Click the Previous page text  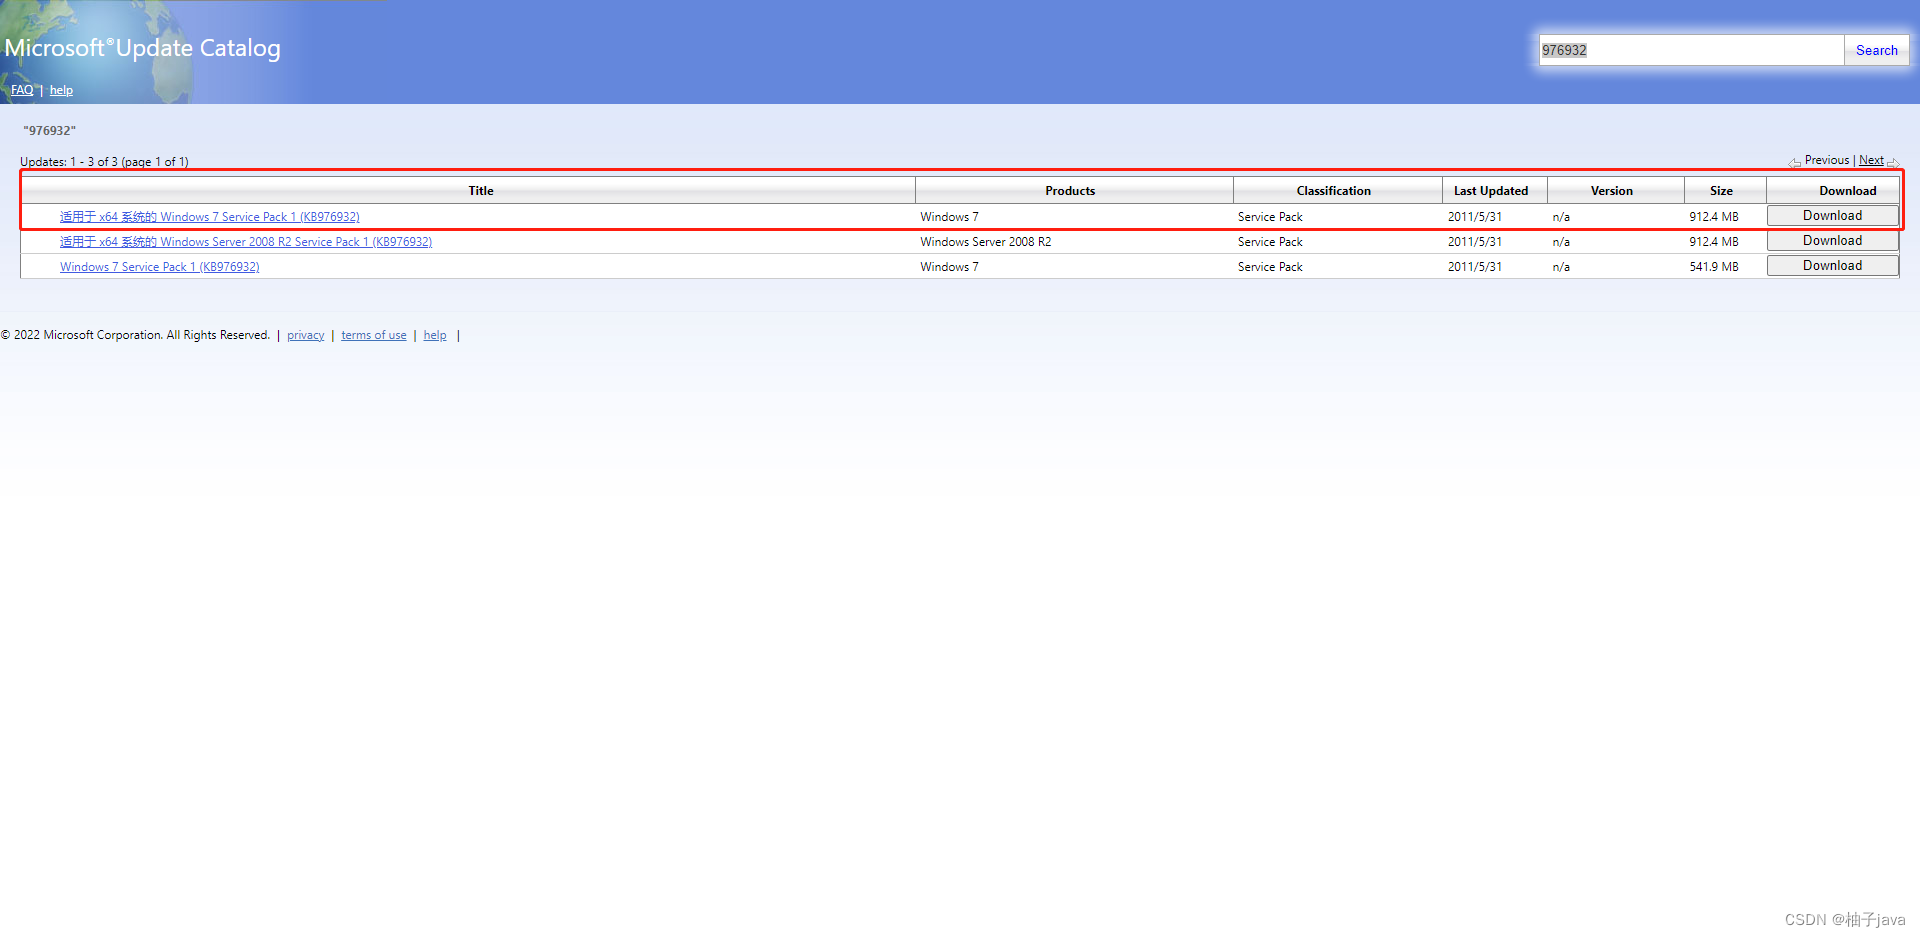point(1827,160)
